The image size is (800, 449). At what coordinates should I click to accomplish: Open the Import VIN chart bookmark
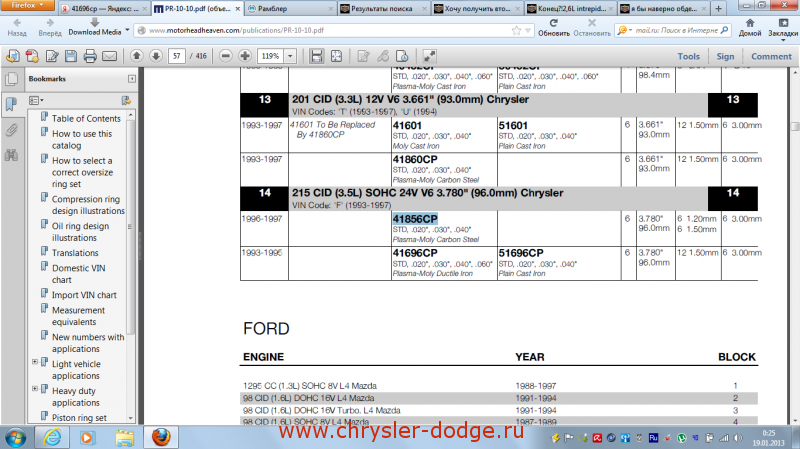(84, 295)
